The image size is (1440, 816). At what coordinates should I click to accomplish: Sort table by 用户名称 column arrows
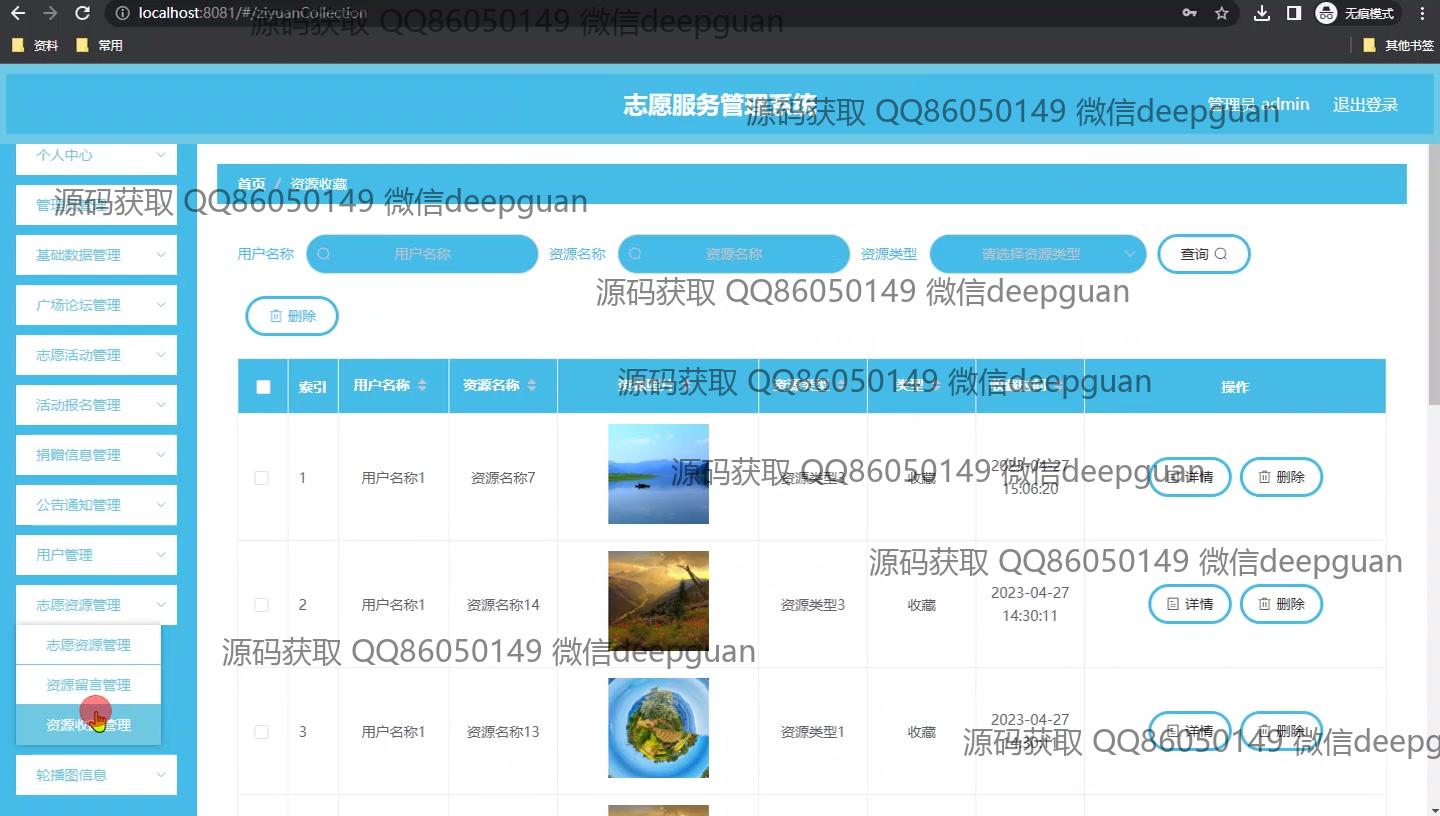pos(422,386)
